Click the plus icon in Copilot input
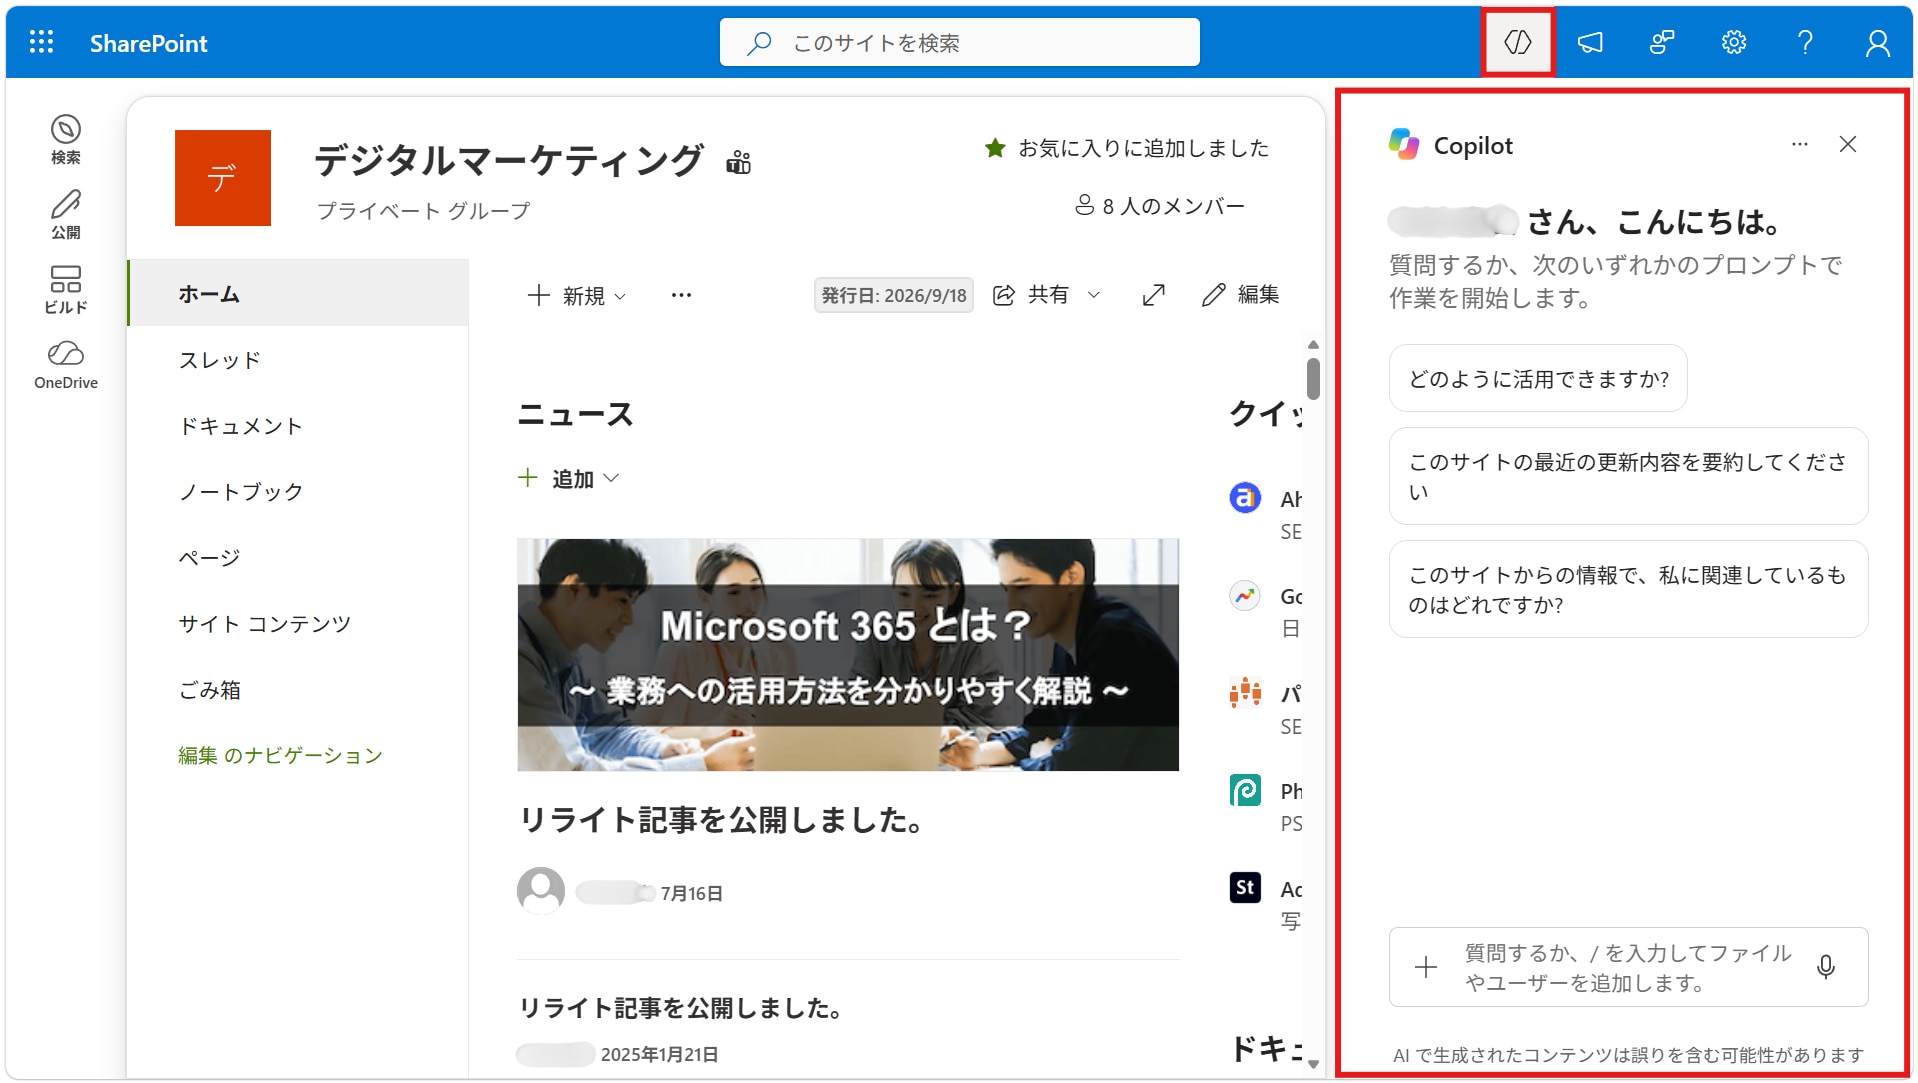 point(1426,967)
